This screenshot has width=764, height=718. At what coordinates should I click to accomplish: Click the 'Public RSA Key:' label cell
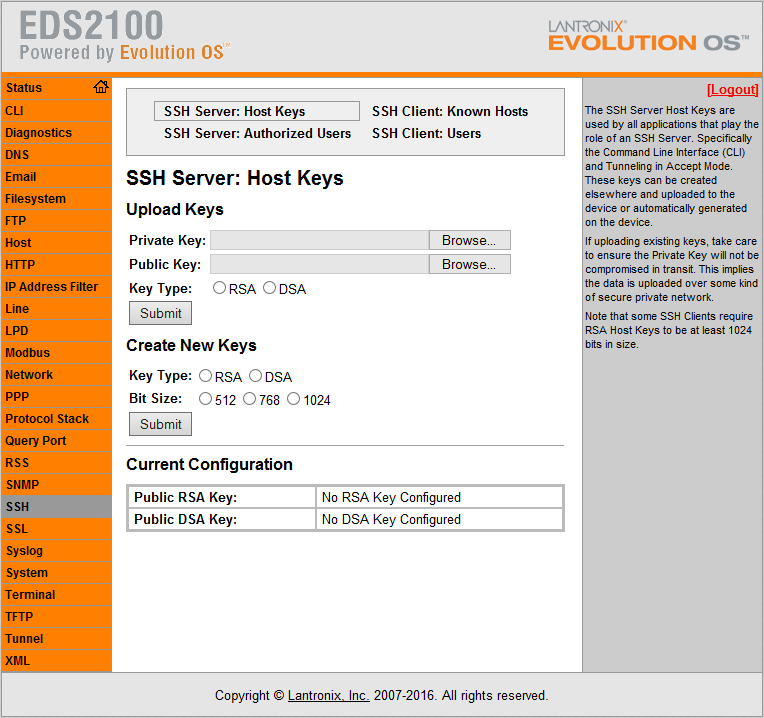tap(222, 497)
